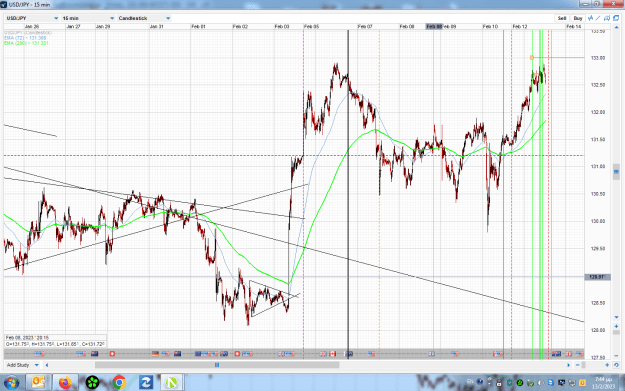The image size is (625, 391).
Task: Click the EMA (72) legend label
Action: pyautogui.click(x=26, y=38)
